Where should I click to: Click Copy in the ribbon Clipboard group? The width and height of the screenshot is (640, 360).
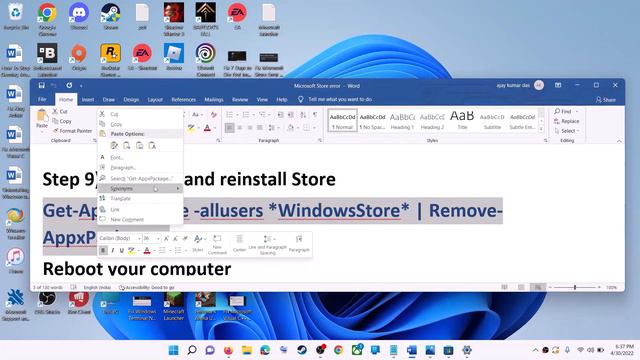pyautogui.click(x=62, y=121)
